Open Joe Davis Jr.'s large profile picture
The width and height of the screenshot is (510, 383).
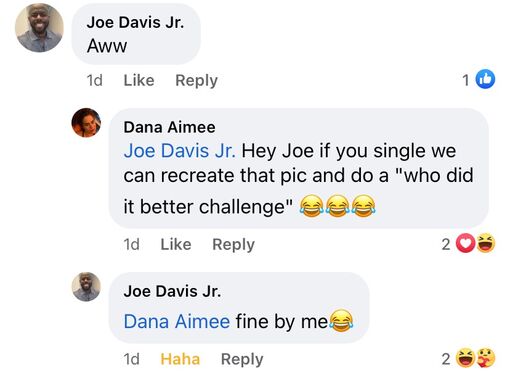[x=39, y=28]
